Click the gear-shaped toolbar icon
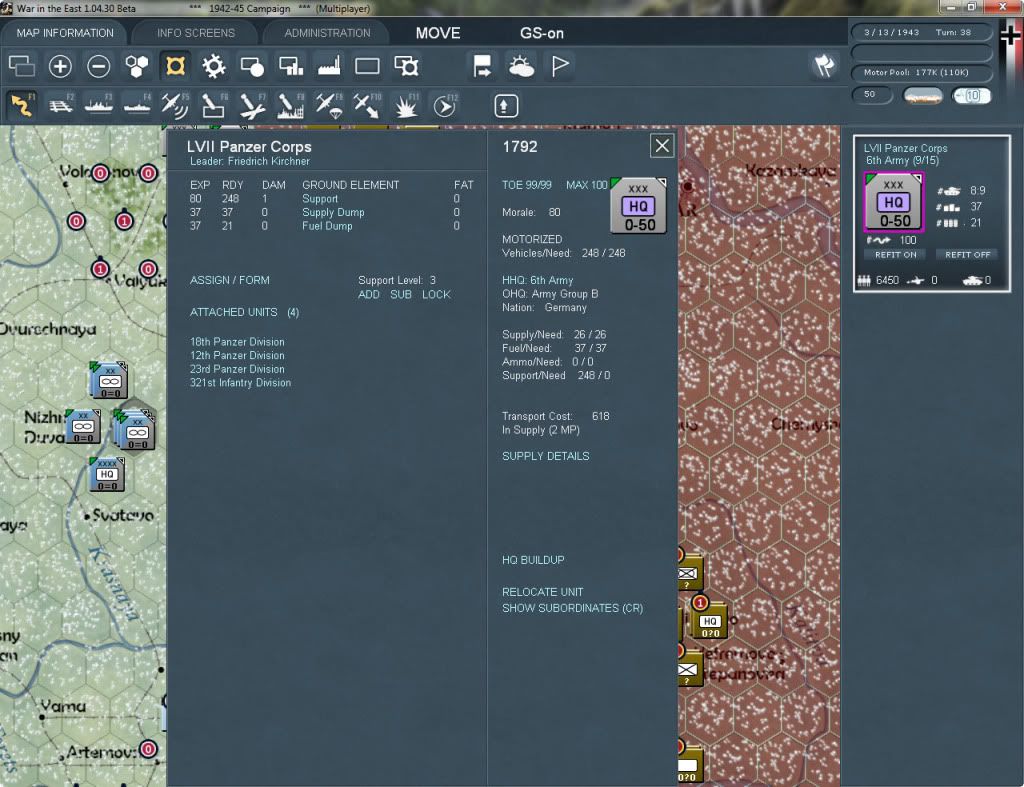The height and width of the screenshot is (787, 1024). (x=214, y=66)
